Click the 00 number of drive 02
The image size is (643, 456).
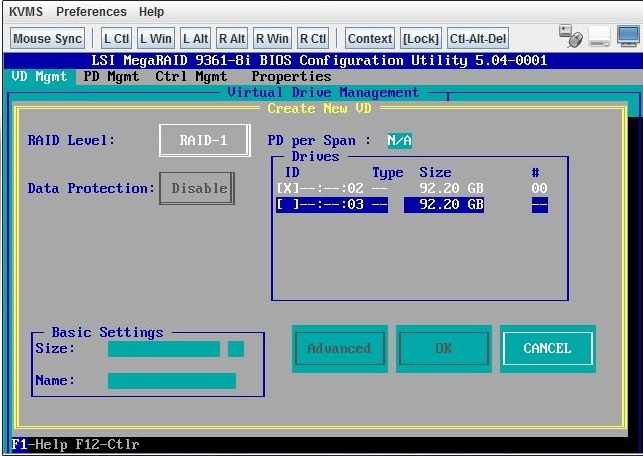coord(539,188)
